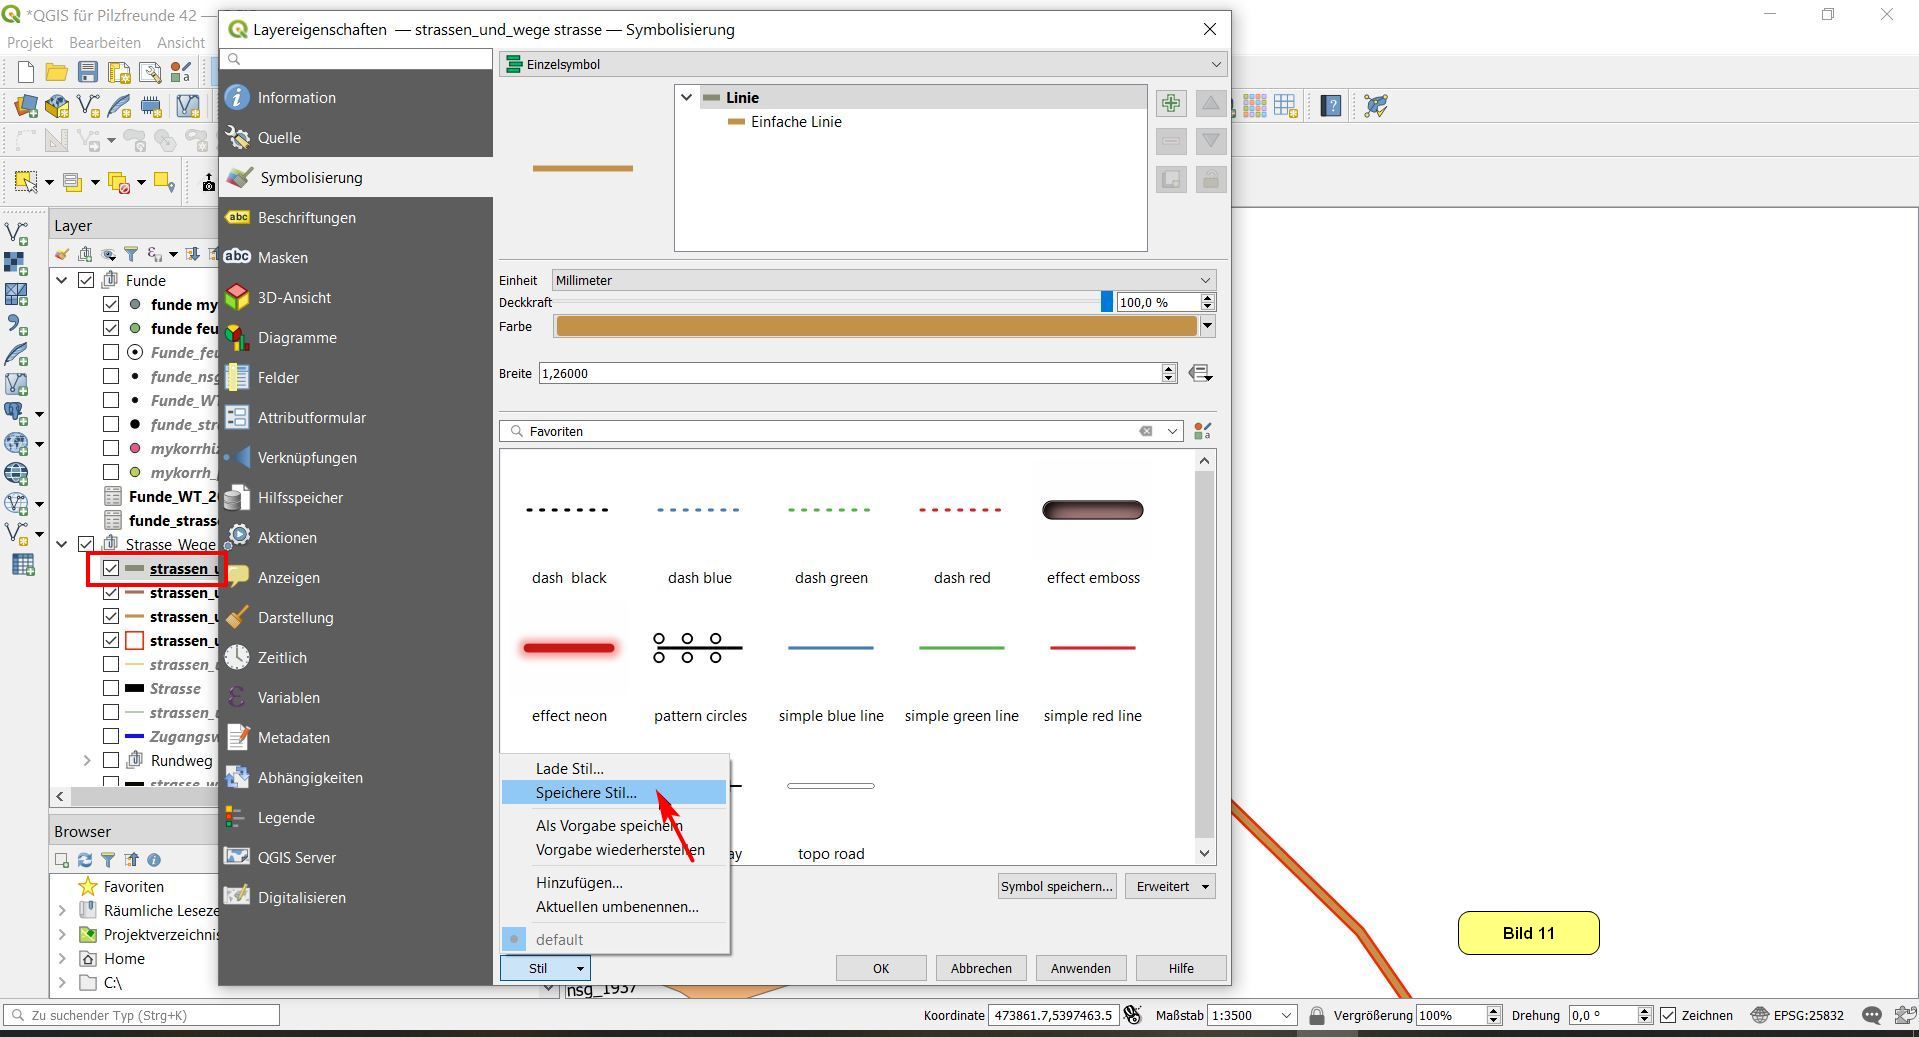
Task: Open the Diagramme section in sidebar
Action: [x=296, y=337]
